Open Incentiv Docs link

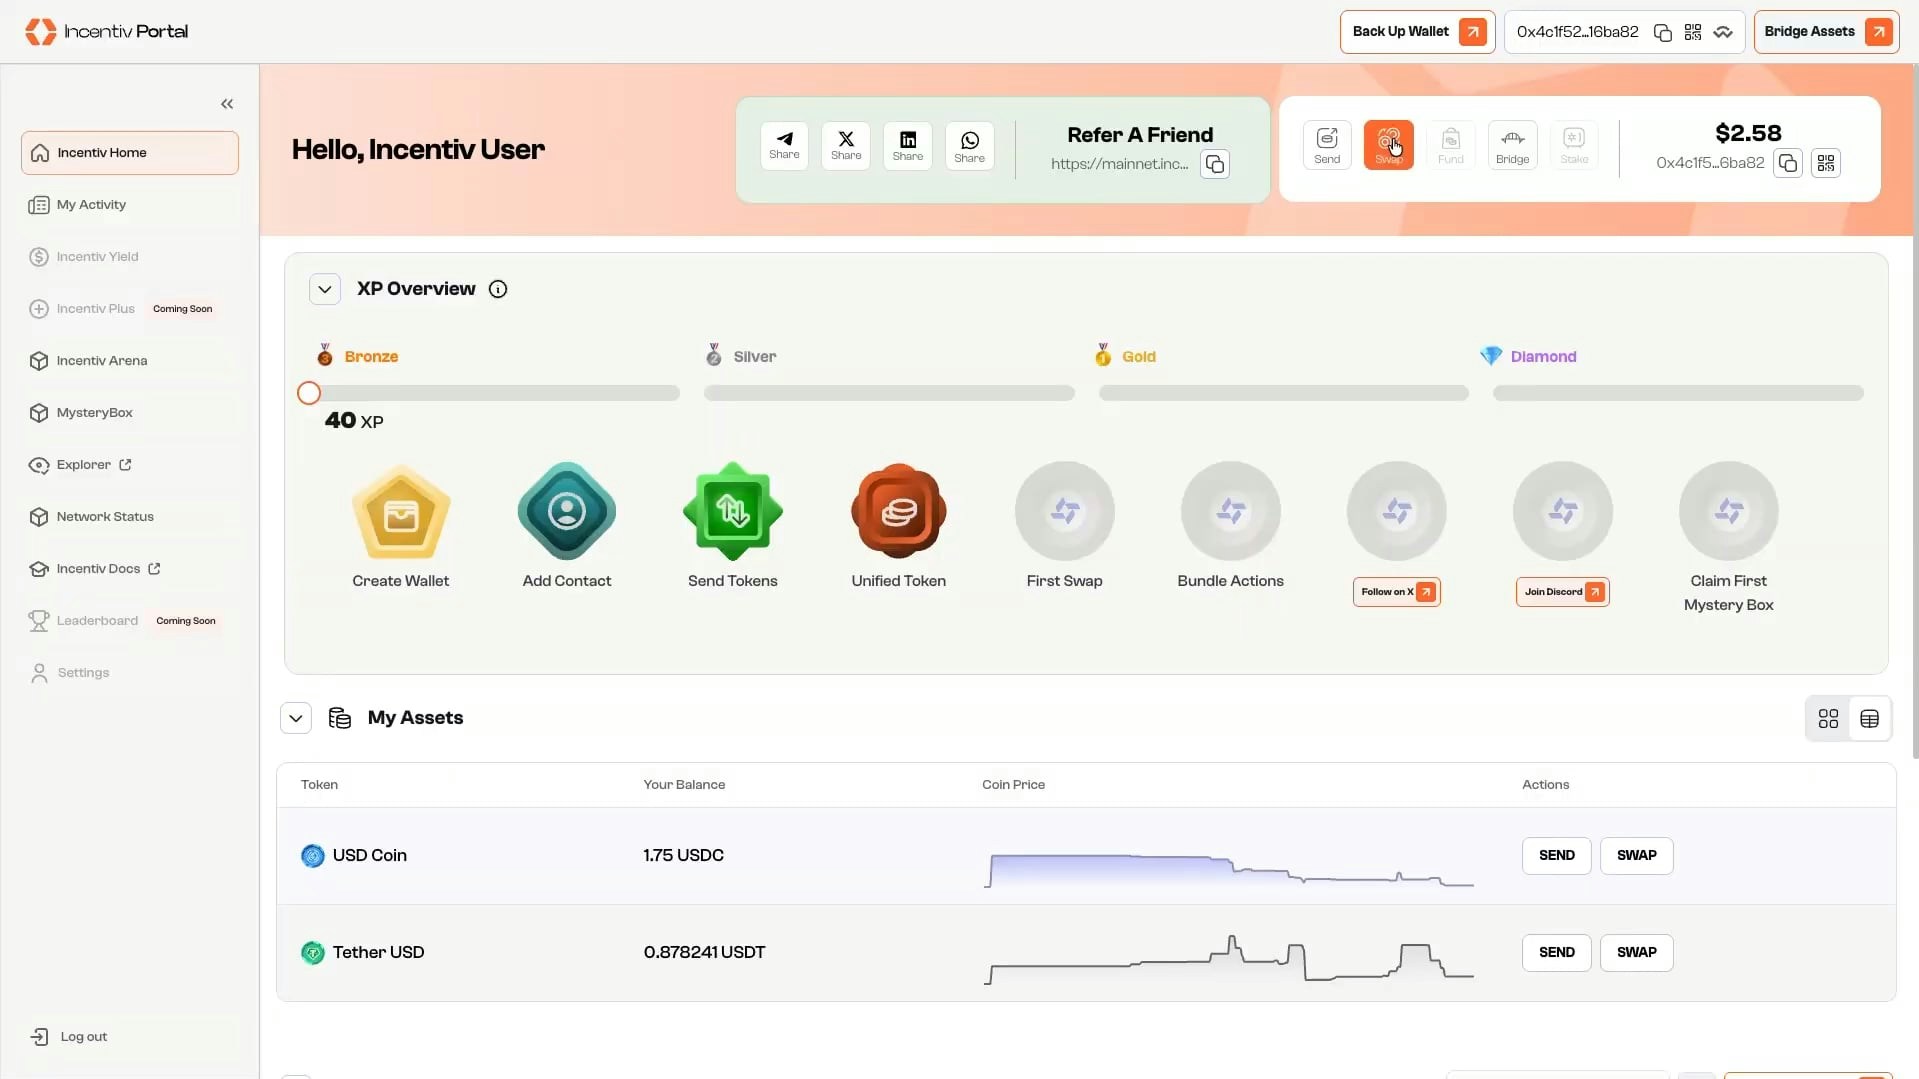pyautogui.click(x=130, y=569)
